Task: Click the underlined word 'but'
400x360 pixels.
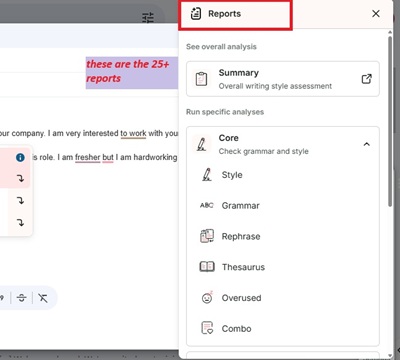Action: click(108, 157)
